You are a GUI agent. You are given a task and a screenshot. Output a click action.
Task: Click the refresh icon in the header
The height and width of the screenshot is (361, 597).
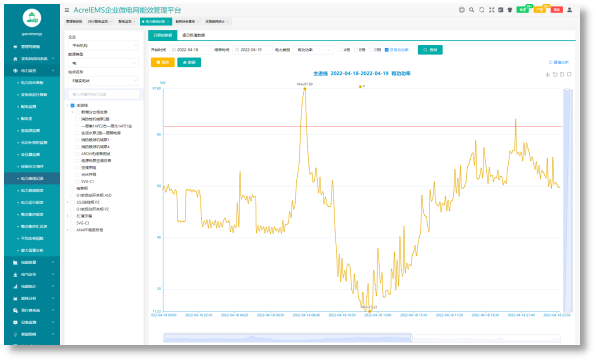click(x=482, y=10)
